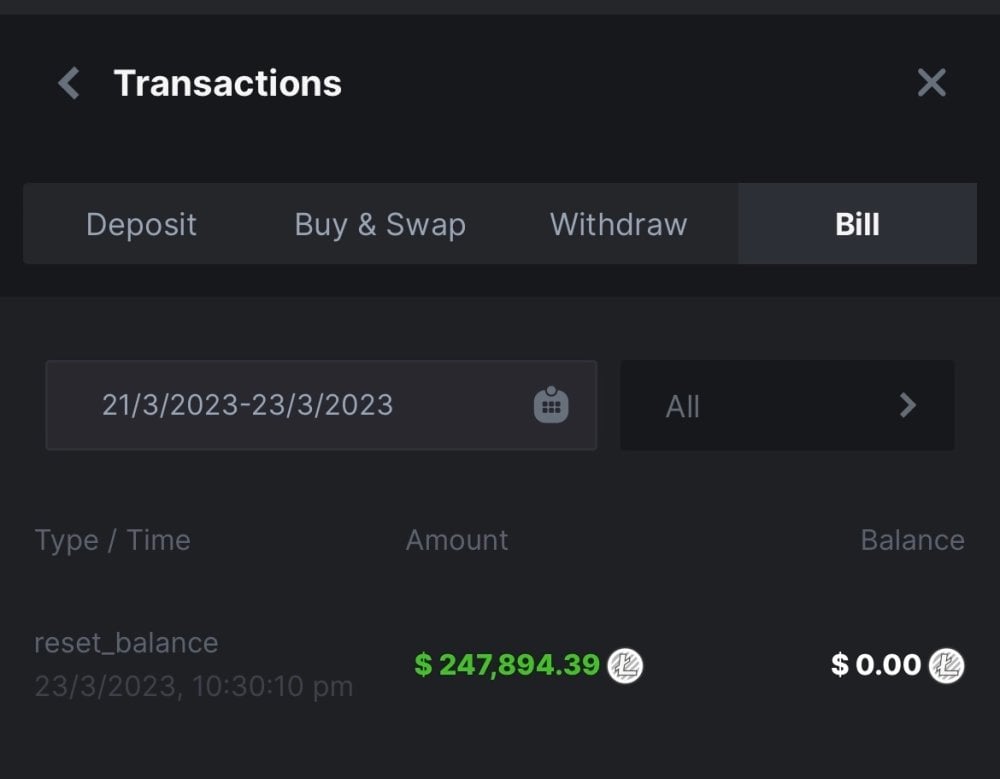Select the Withdraw tab

[x=618, y=224]
